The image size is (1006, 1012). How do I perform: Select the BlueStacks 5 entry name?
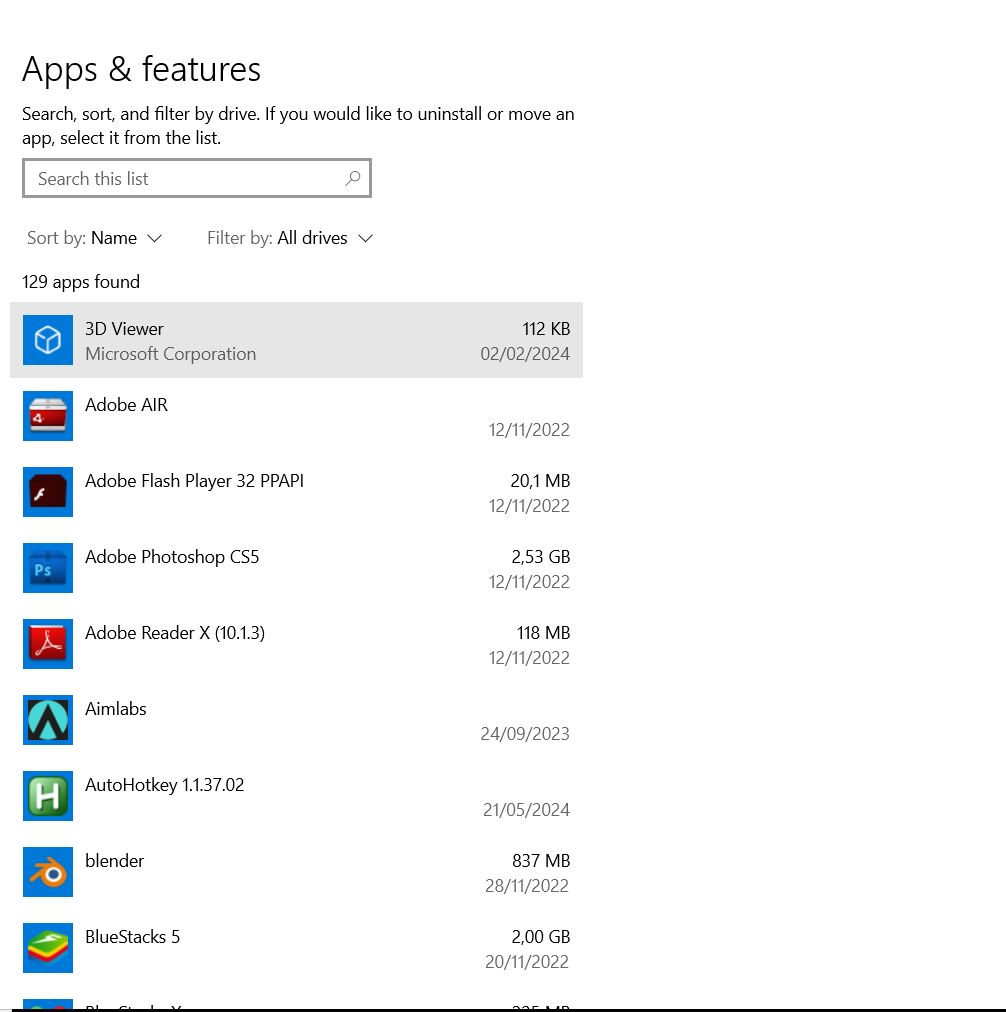[x=133, y=937]
